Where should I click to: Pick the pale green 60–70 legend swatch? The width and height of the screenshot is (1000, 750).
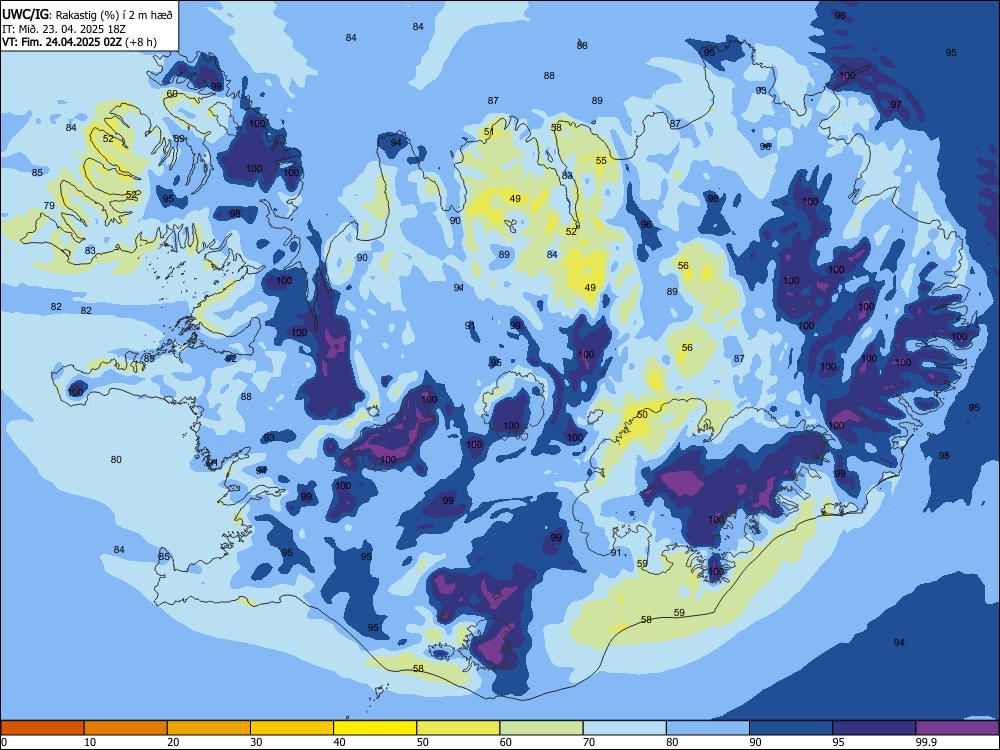tap(541, 728)
